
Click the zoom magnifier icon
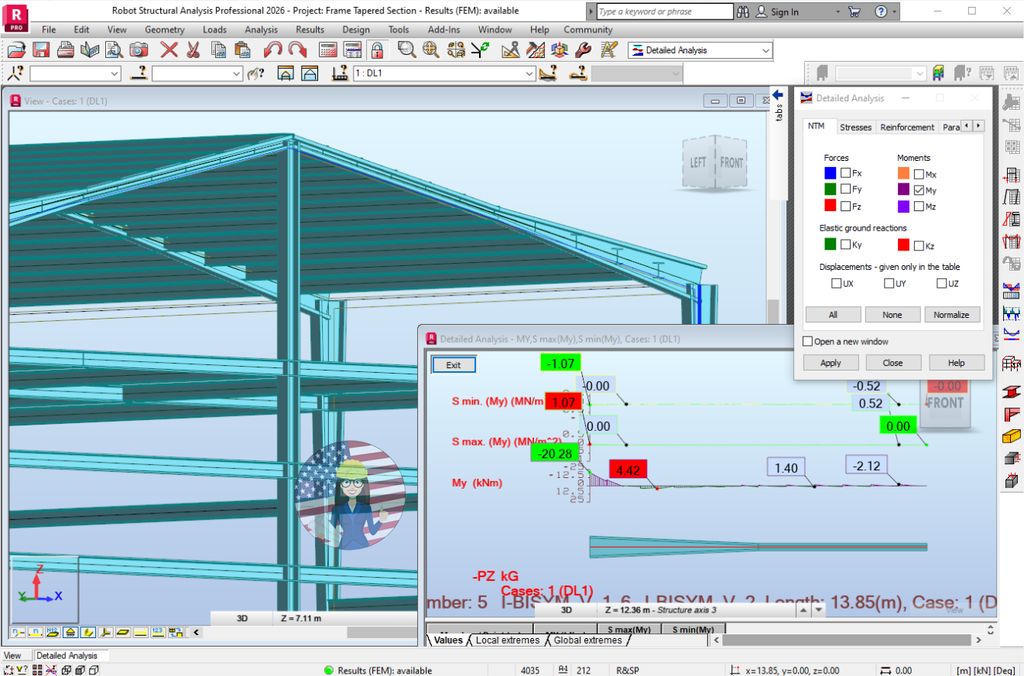pyautogui.click(x=406, y=50)
